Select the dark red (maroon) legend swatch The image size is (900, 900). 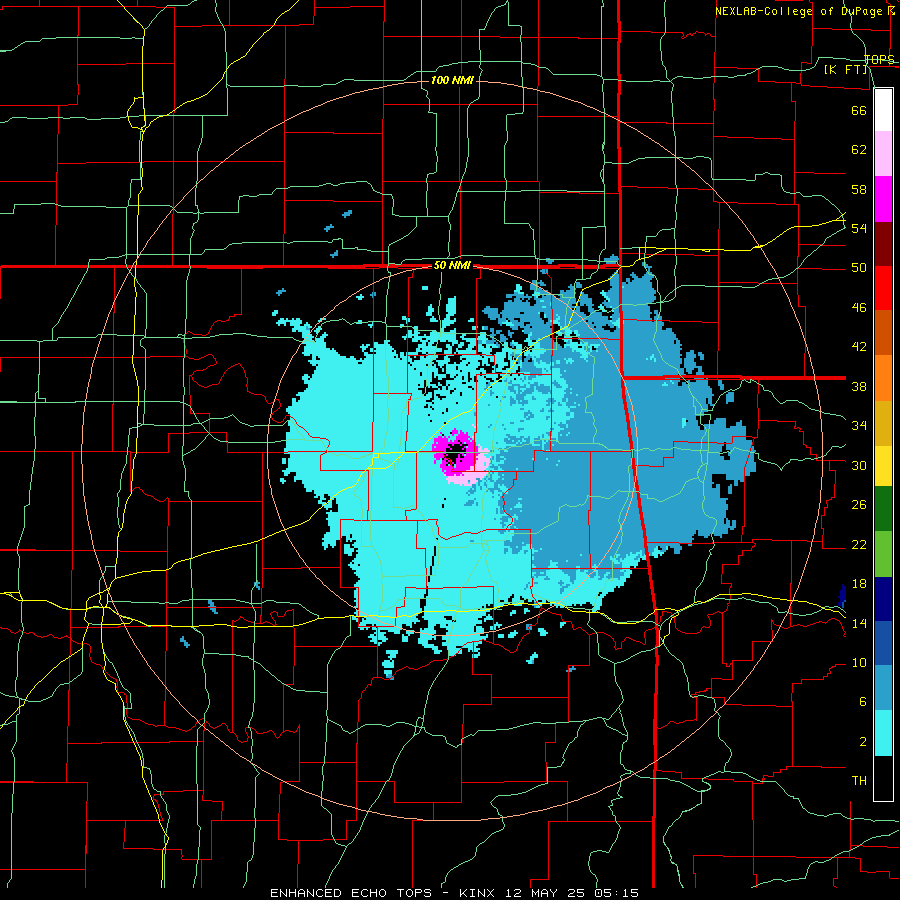pos(883,243)
